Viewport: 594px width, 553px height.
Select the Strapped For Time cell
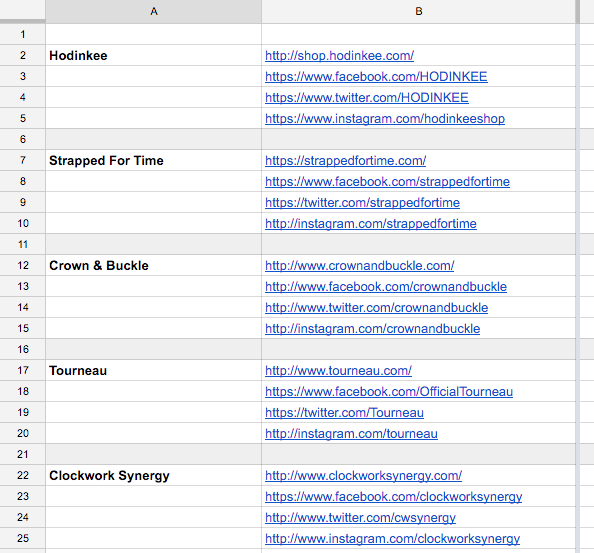pos(153,160)
